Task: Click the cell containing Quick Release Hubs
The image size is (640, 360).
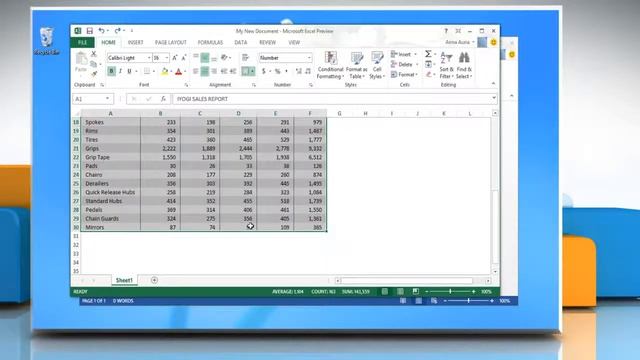Action: coord(111,192)
